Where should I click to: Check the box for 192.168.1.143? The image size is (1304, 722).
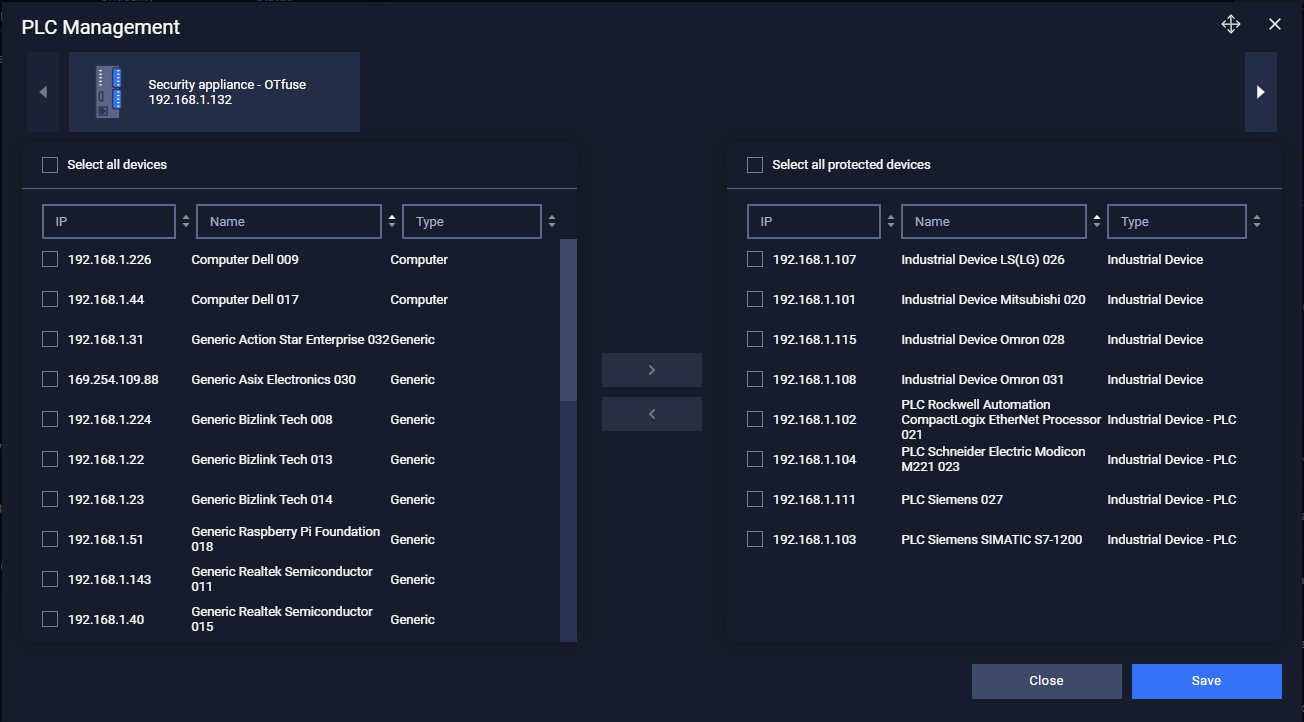coord(50,579)
